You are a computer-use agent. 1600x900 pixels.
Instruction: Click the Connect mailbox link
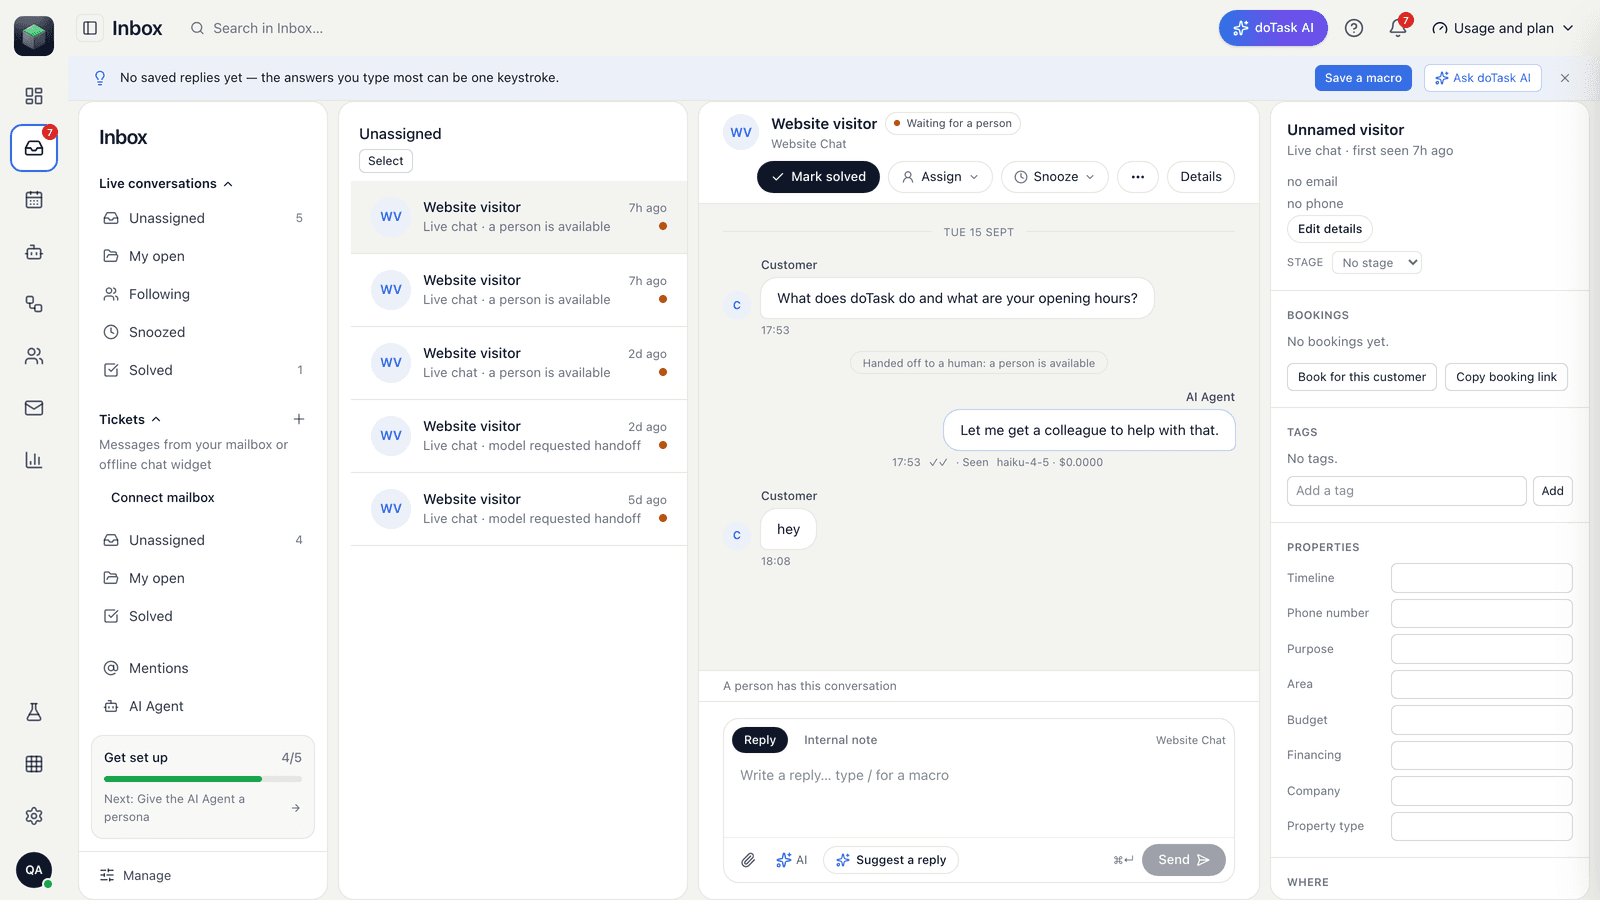[163, 498]
